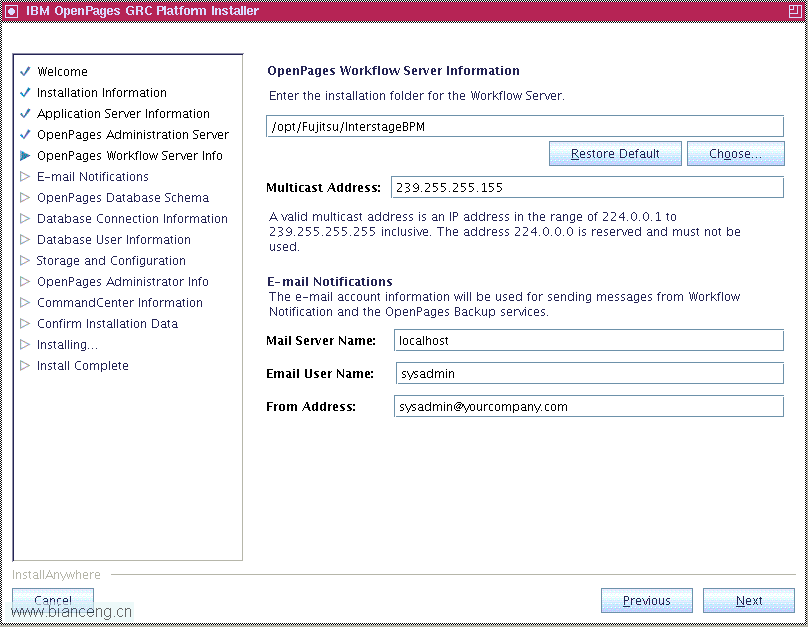808x627 pixels.
Task: Select the Application Server Information step label
Action: click(124, 114)
